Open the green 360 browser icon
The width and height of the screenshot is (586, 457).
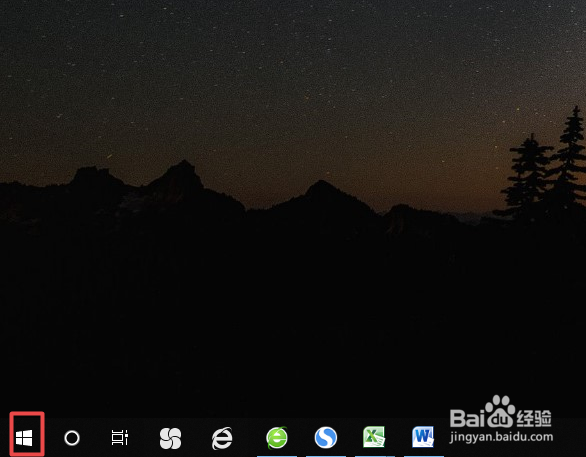click(x=277, y=438)
